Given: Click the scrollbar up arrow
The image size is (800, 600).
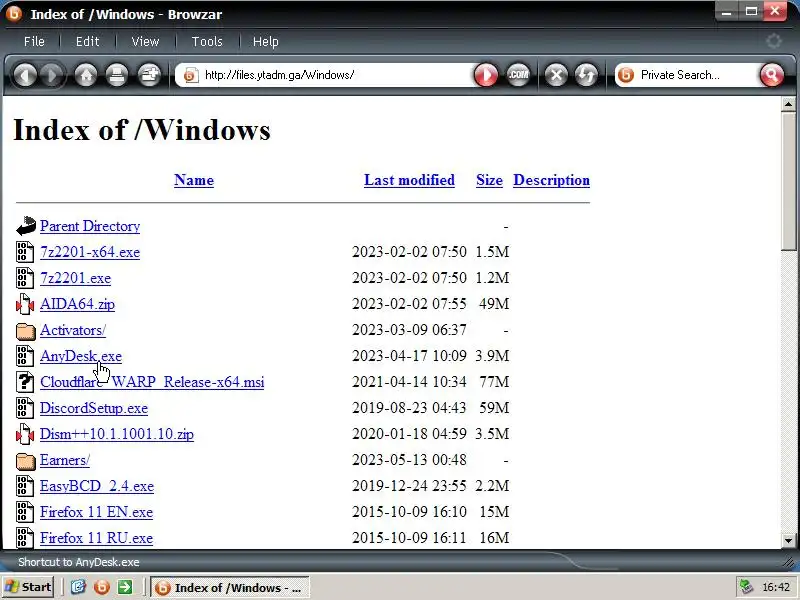Looking at the screenshot, I should coord(788,105).
